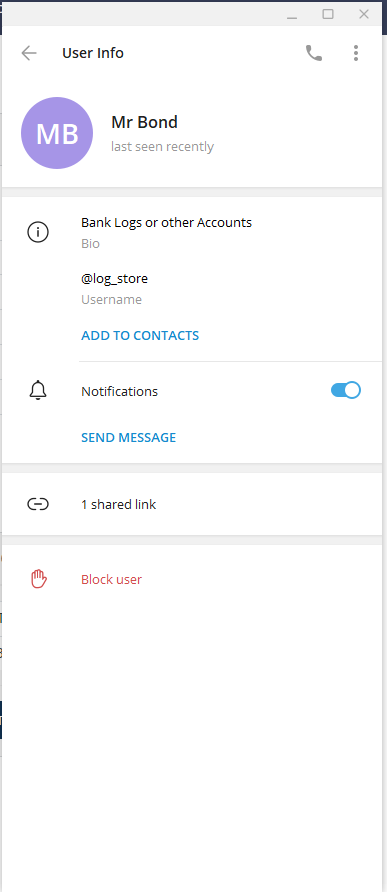
Task: Click the @log_store username
Action: click(114, 279)
